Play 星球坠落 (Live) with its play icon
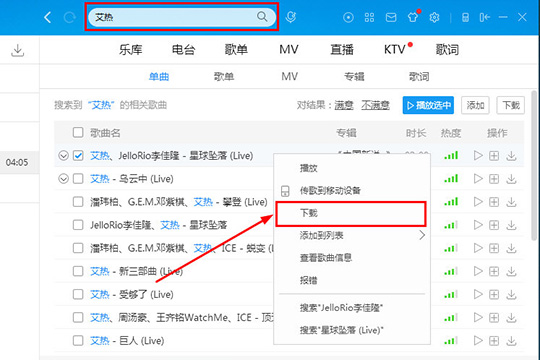 478,156
